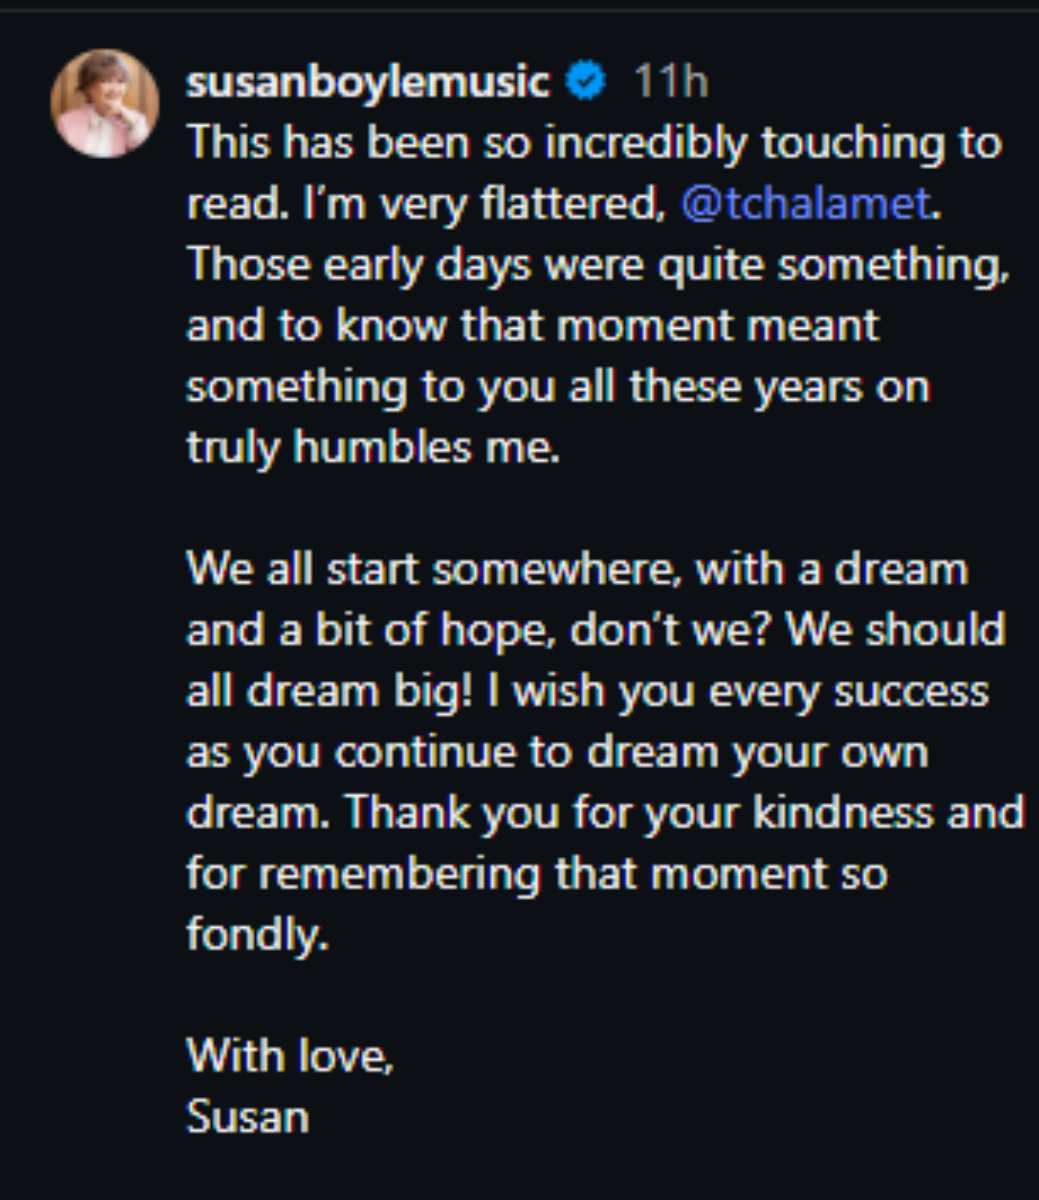Click the line "for remembering that moment so"
1039x1200 pixels.
[x=537, y=874]
